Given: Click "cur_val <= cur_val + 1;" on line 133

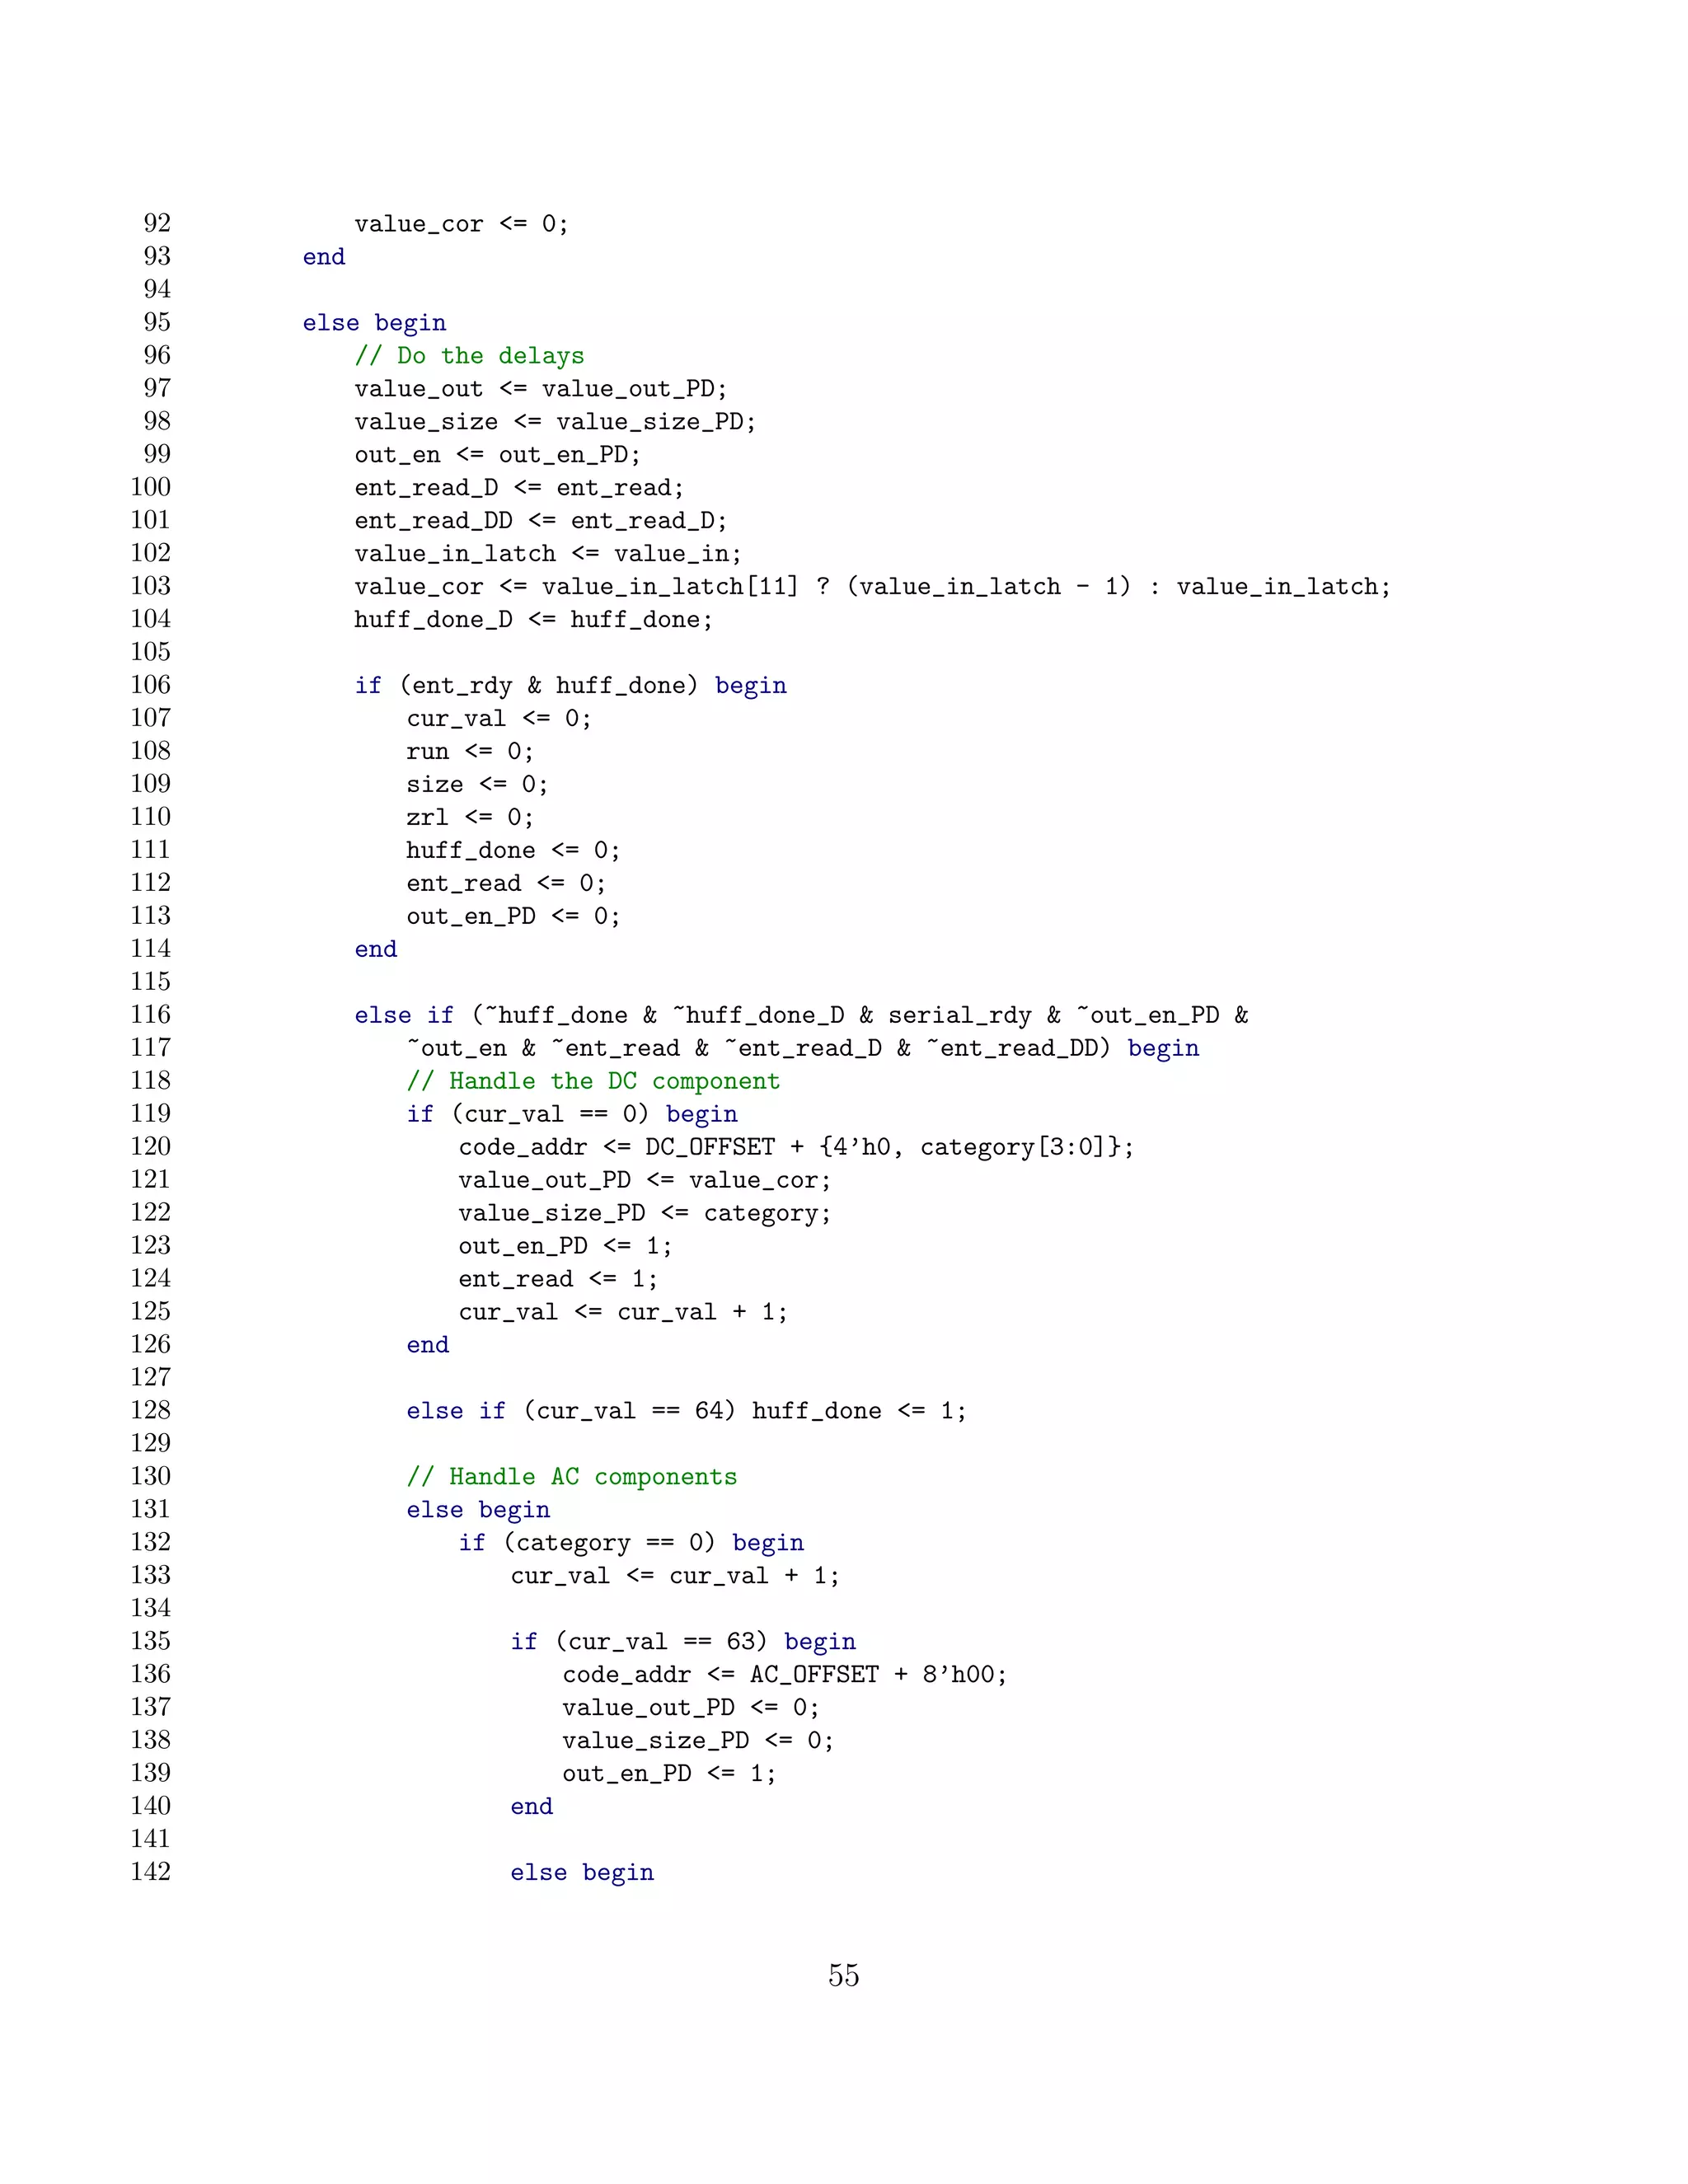Looking at the screenshot, I should coord(675,1577).
